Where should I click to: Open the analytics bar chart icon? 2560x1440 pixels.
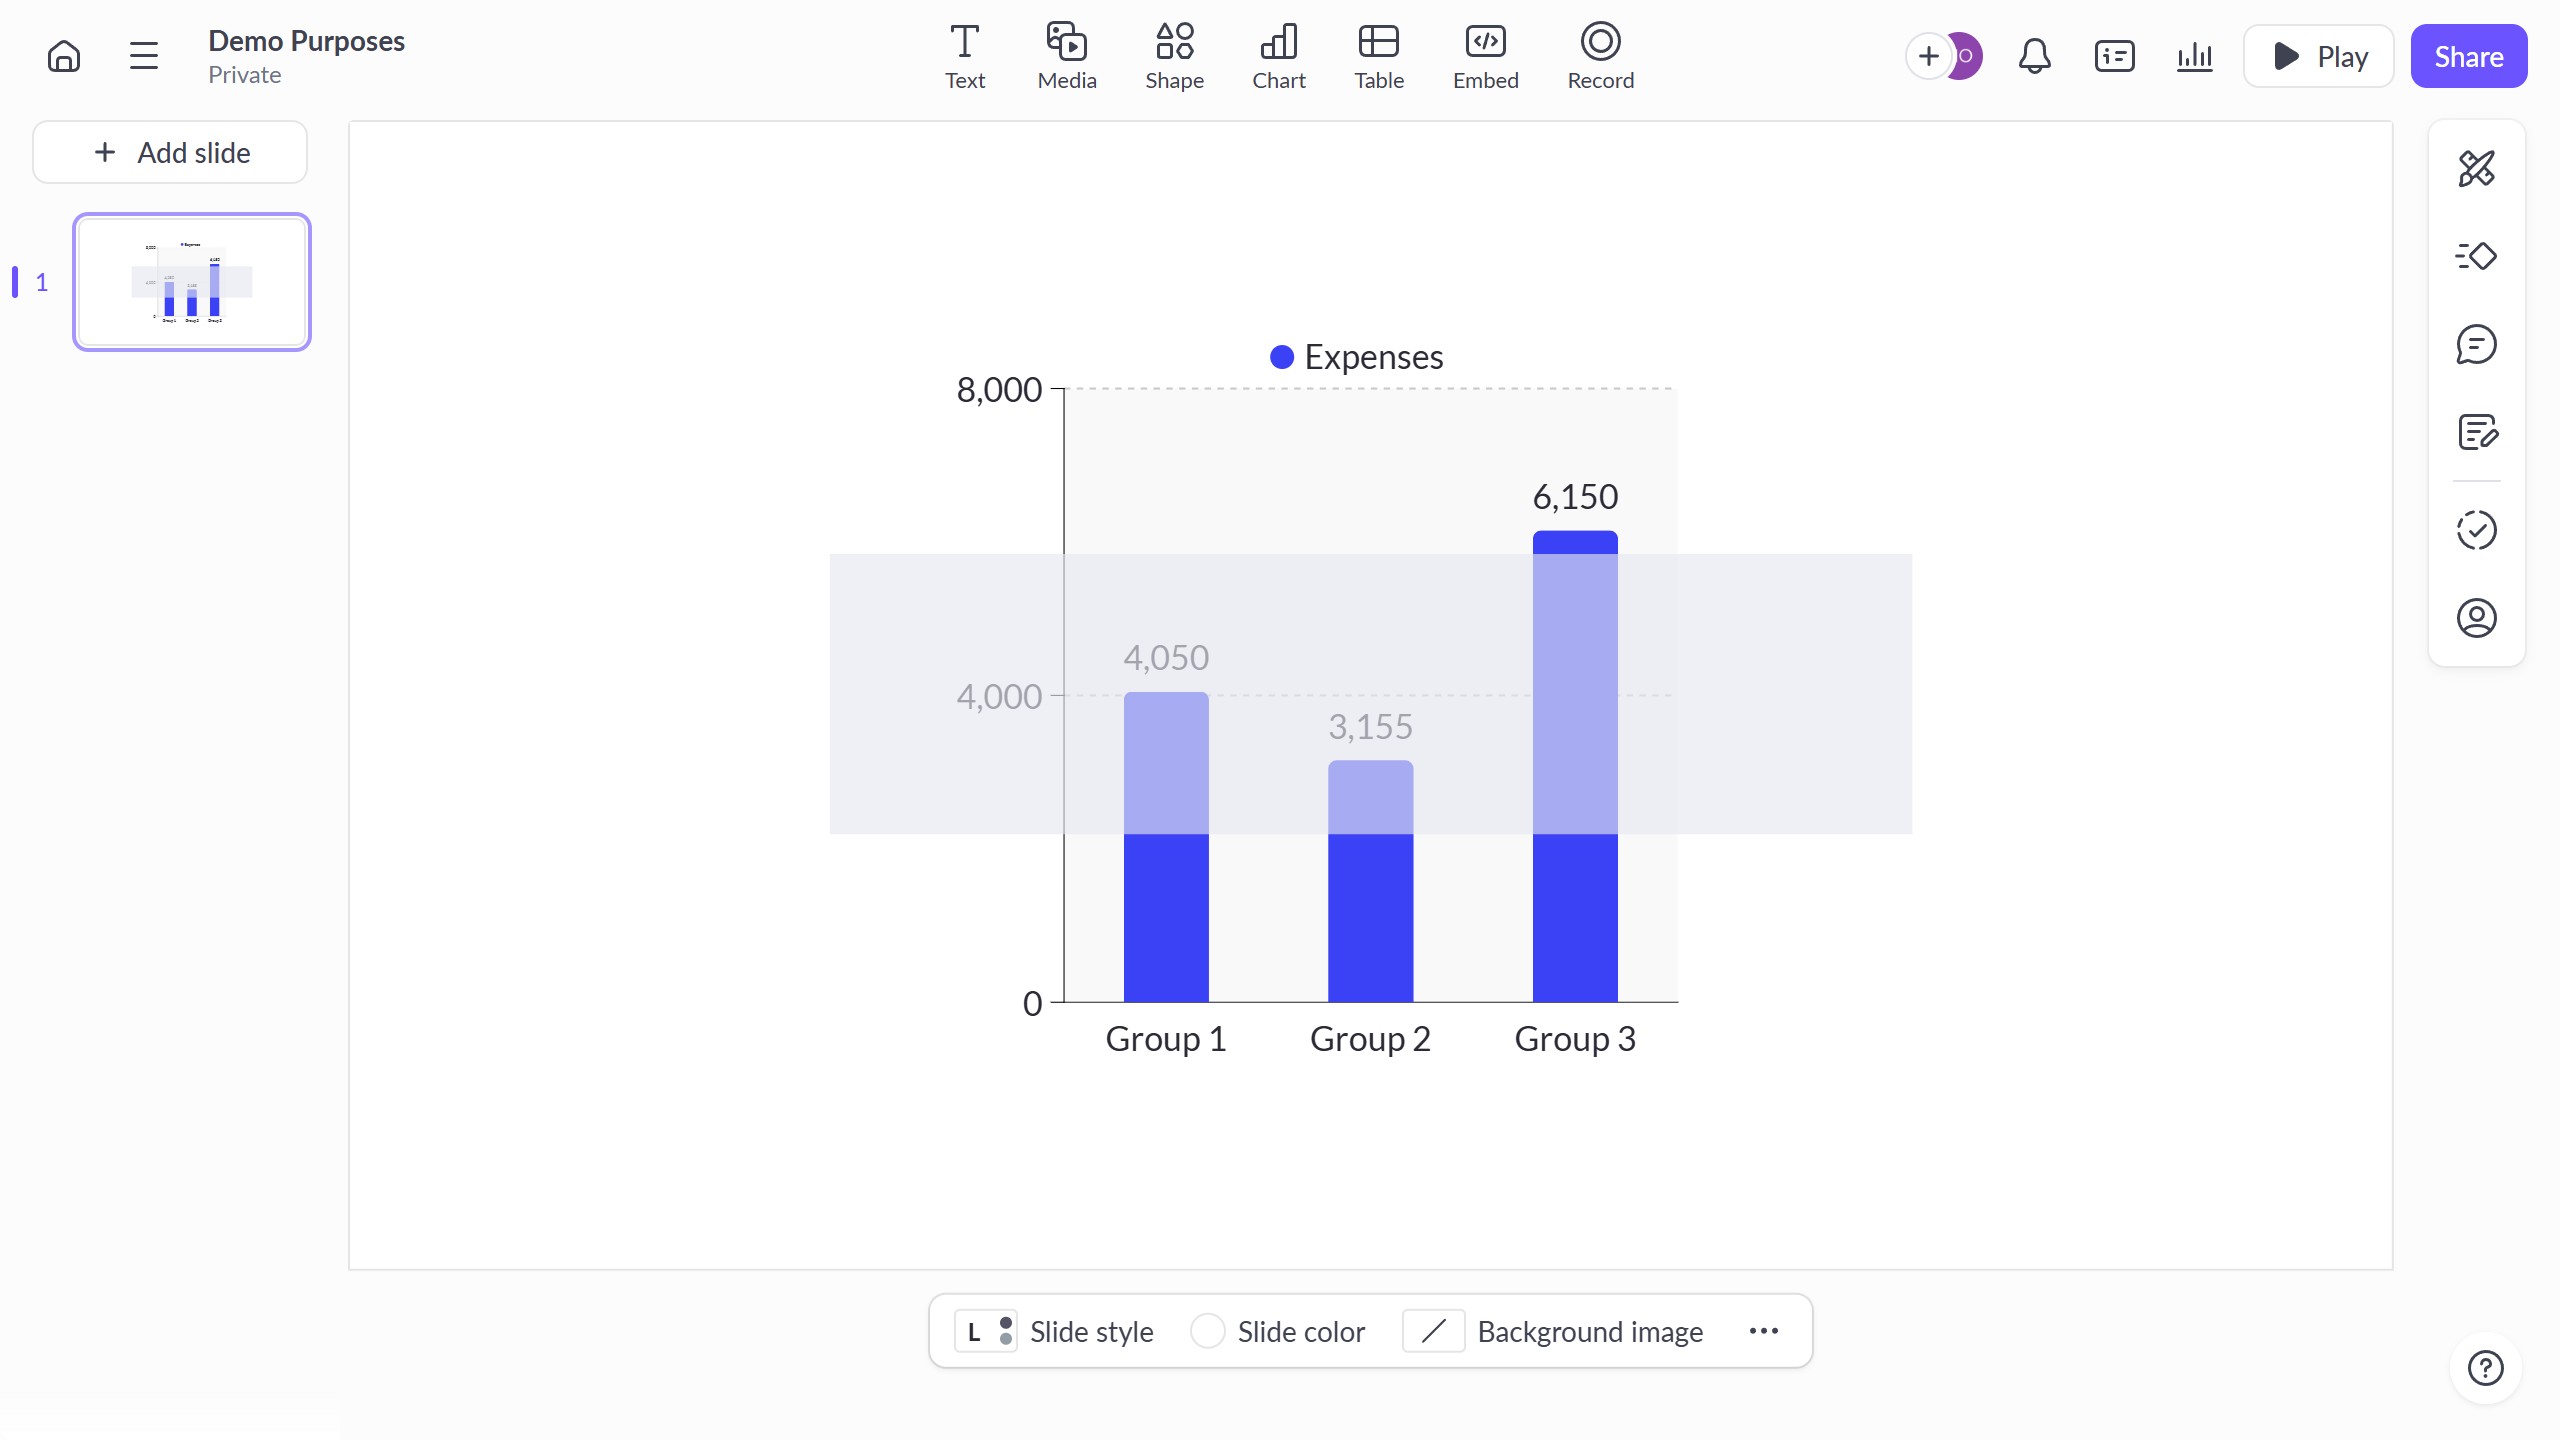point(2194,56)
